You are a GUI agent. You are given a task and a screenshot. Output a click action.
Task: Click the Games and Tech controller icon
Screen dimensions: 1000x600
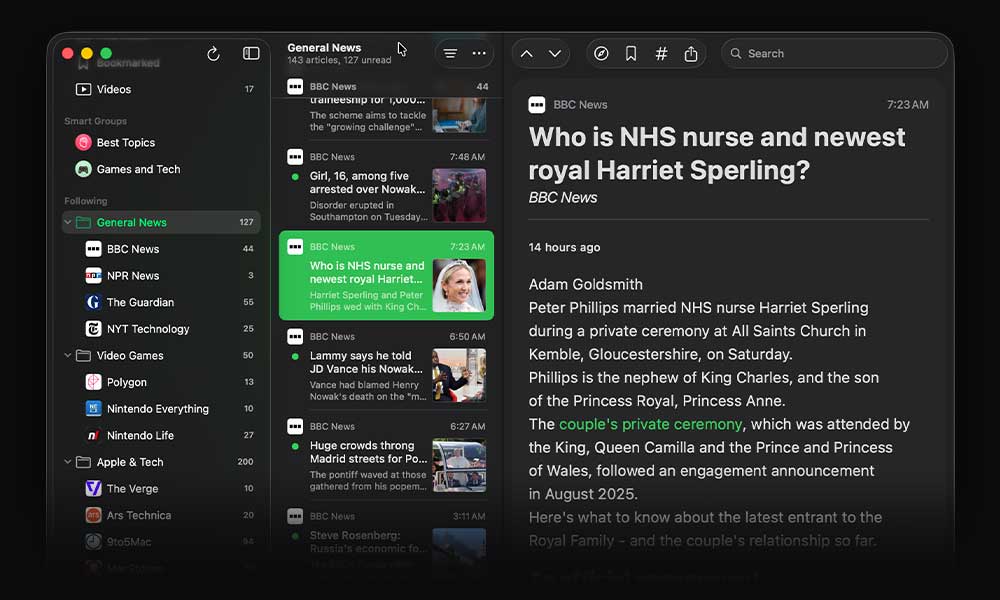point(84,169)
